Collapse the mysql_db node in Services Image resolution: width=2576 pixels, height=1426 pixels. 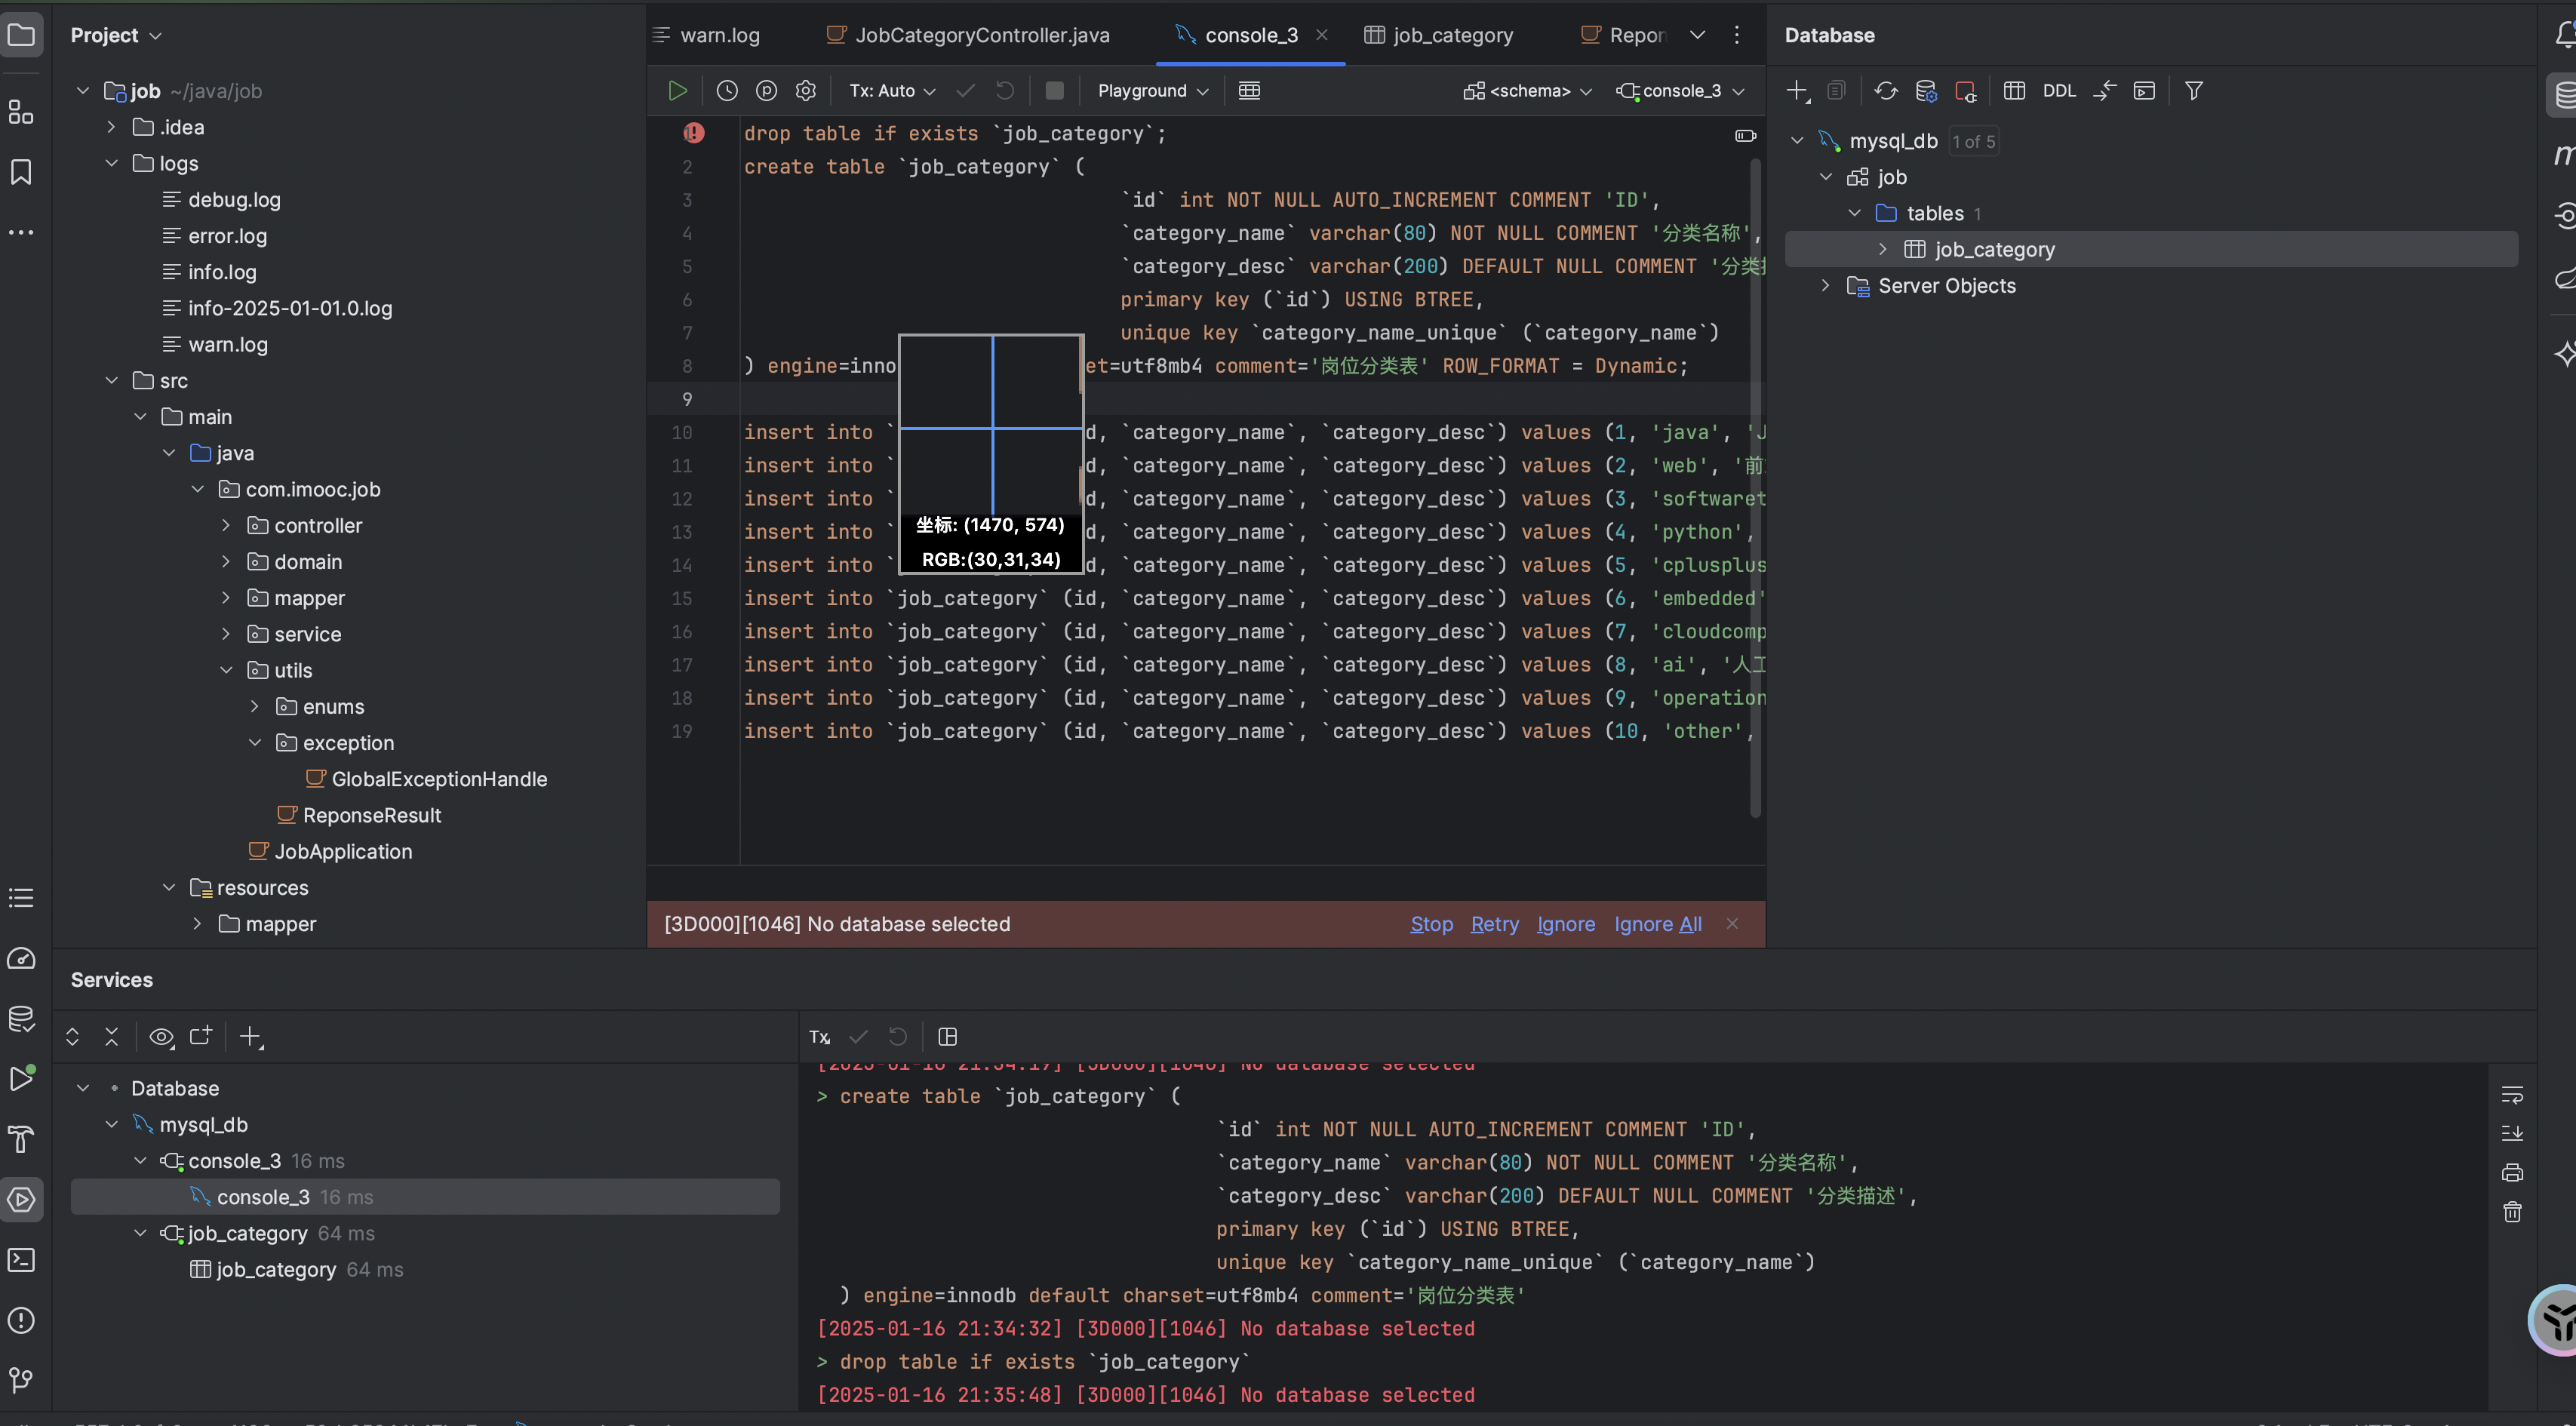(x=112, y=1124)
